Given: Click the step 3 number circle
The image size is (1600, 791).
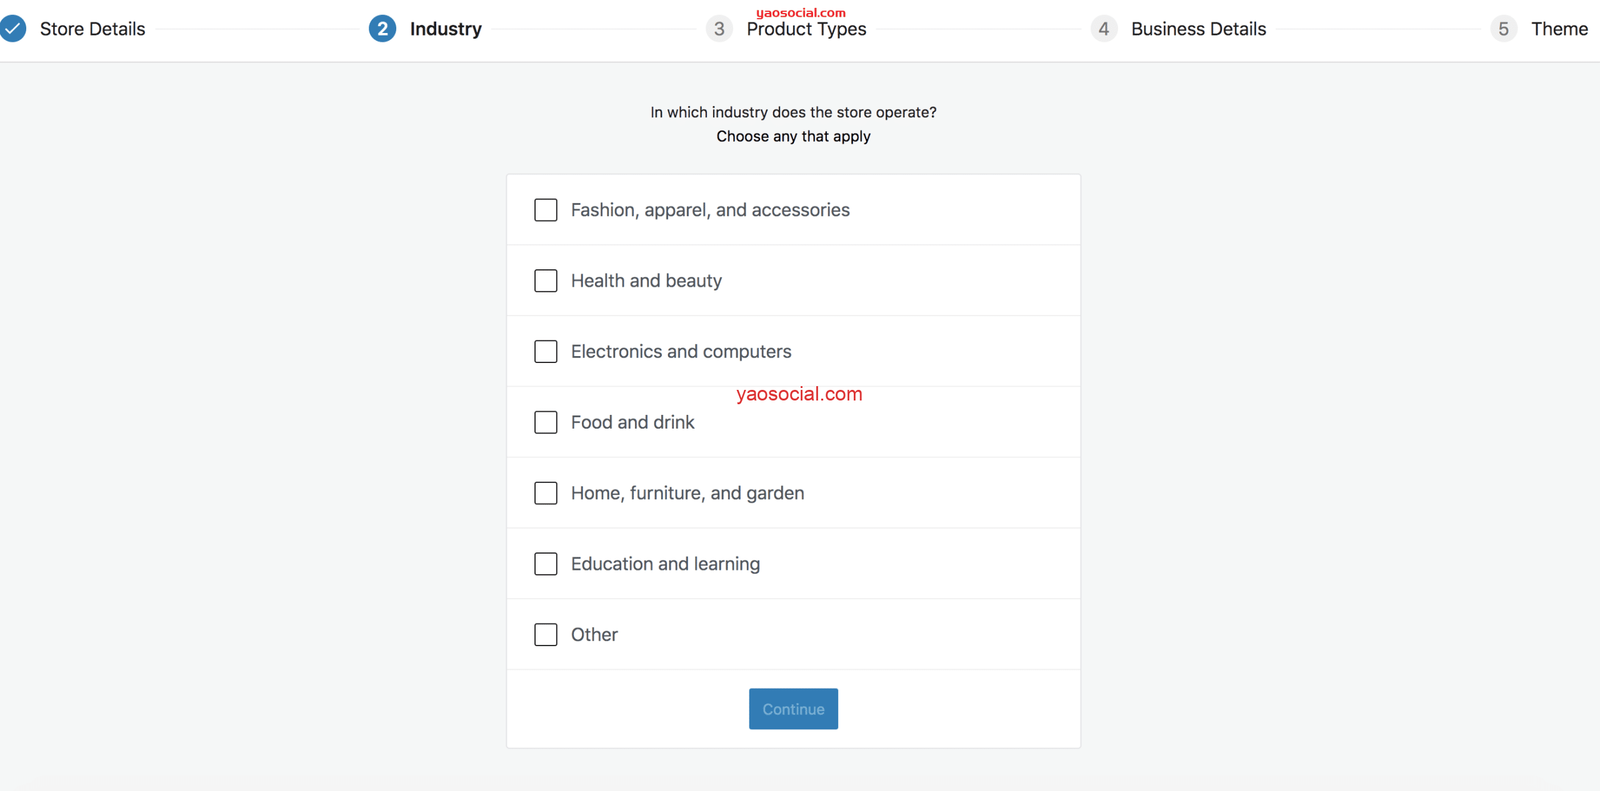Looking at the screenshot, I should tap(719, 29).
